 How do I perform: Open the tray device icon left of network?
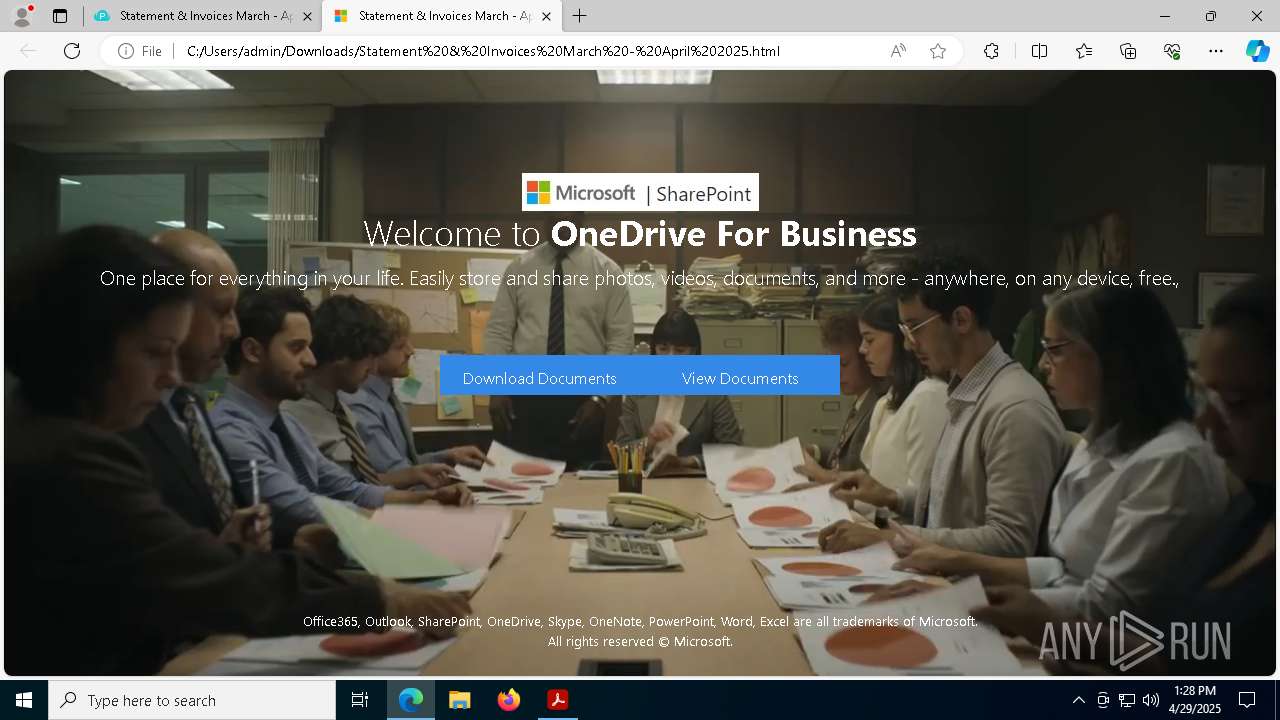(1103, 700)
